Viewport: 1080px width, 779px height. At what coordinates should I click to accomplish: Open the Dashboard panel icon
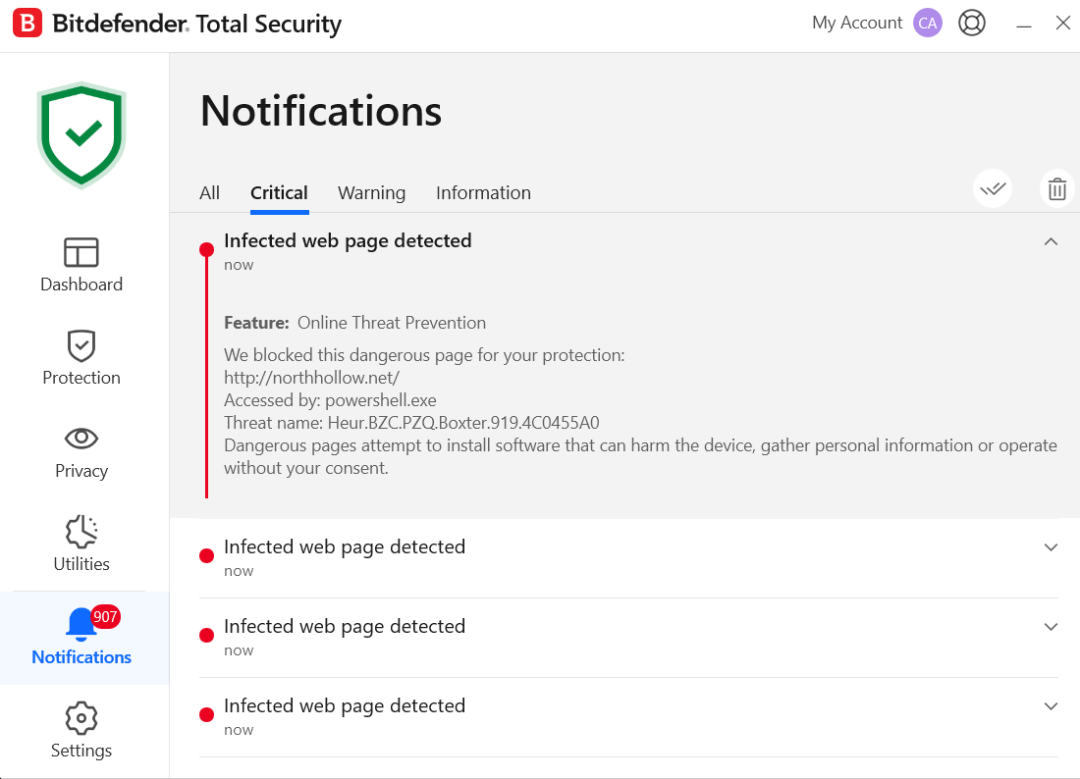pyautogui.click(x=81, y=252)
